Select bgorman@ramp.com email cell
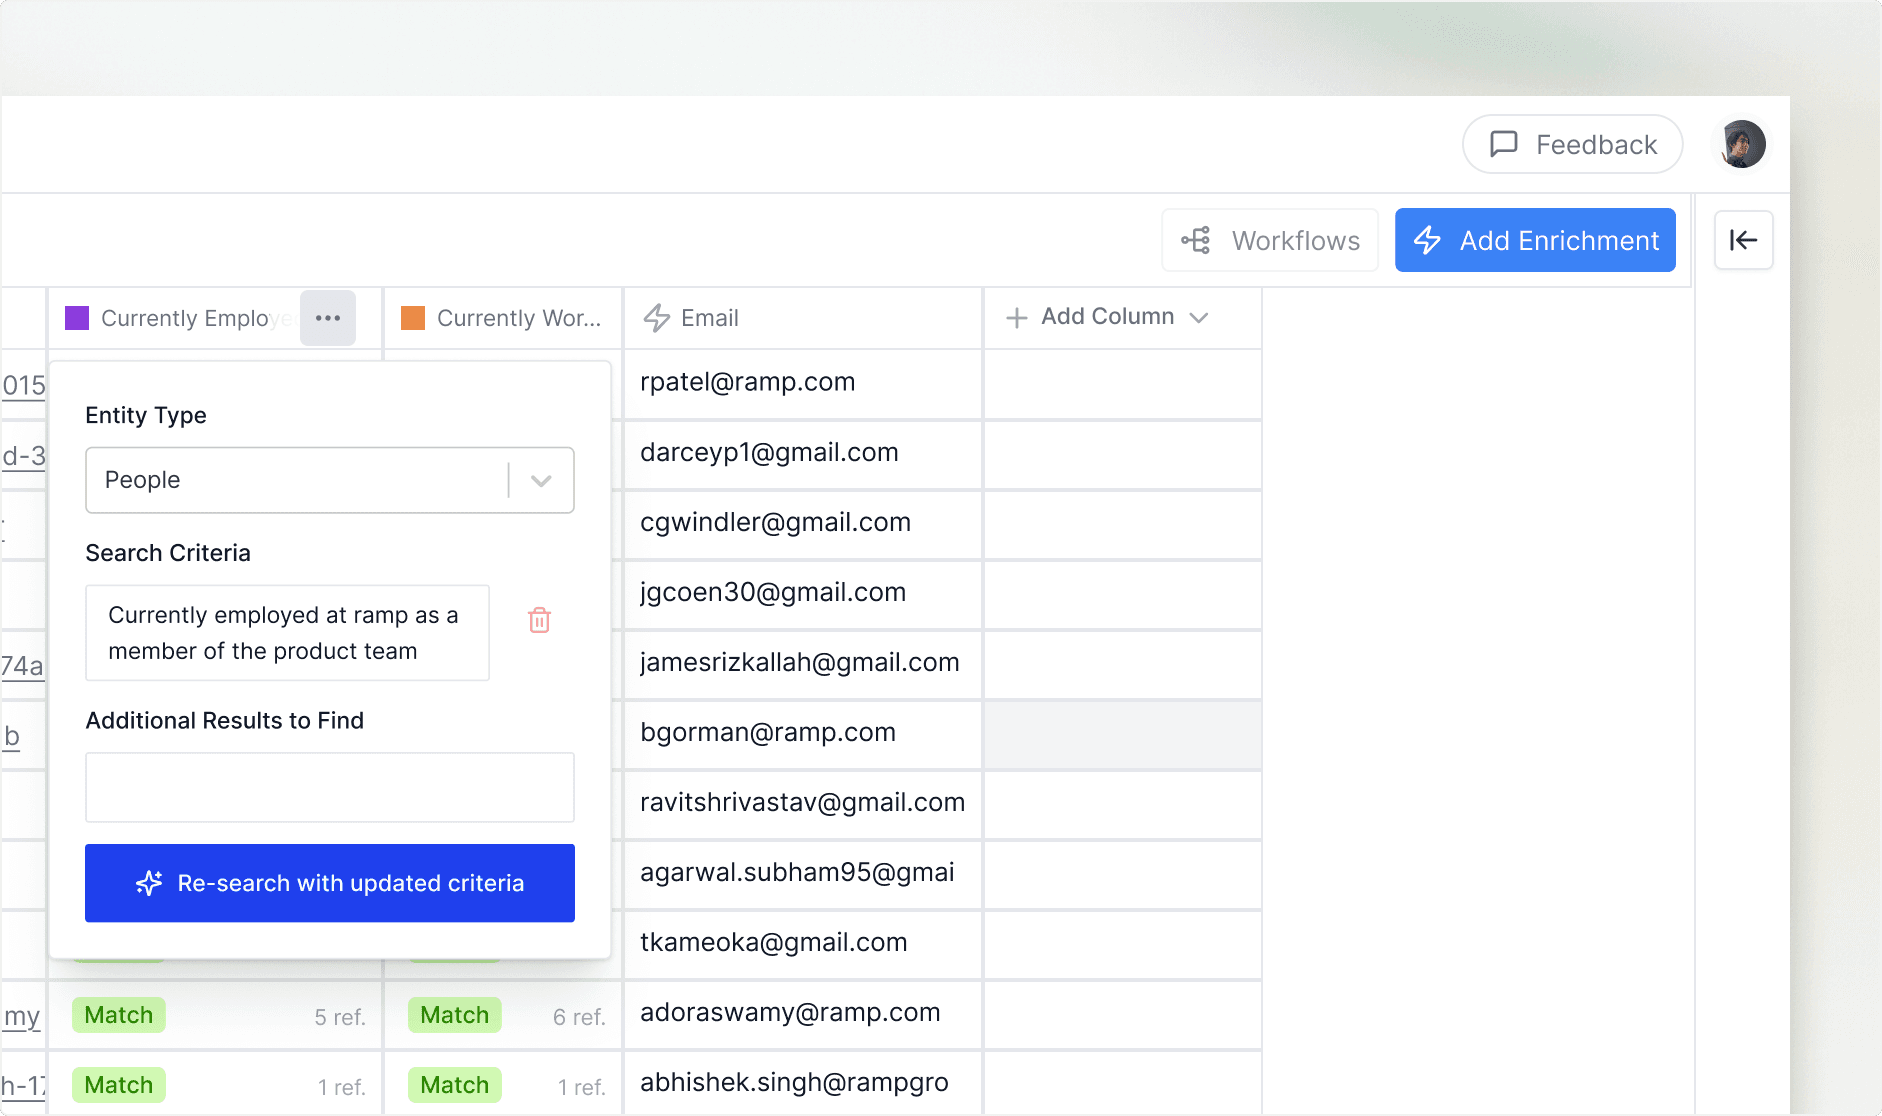Viewport: 1882px width, 1116px height. 803,733
